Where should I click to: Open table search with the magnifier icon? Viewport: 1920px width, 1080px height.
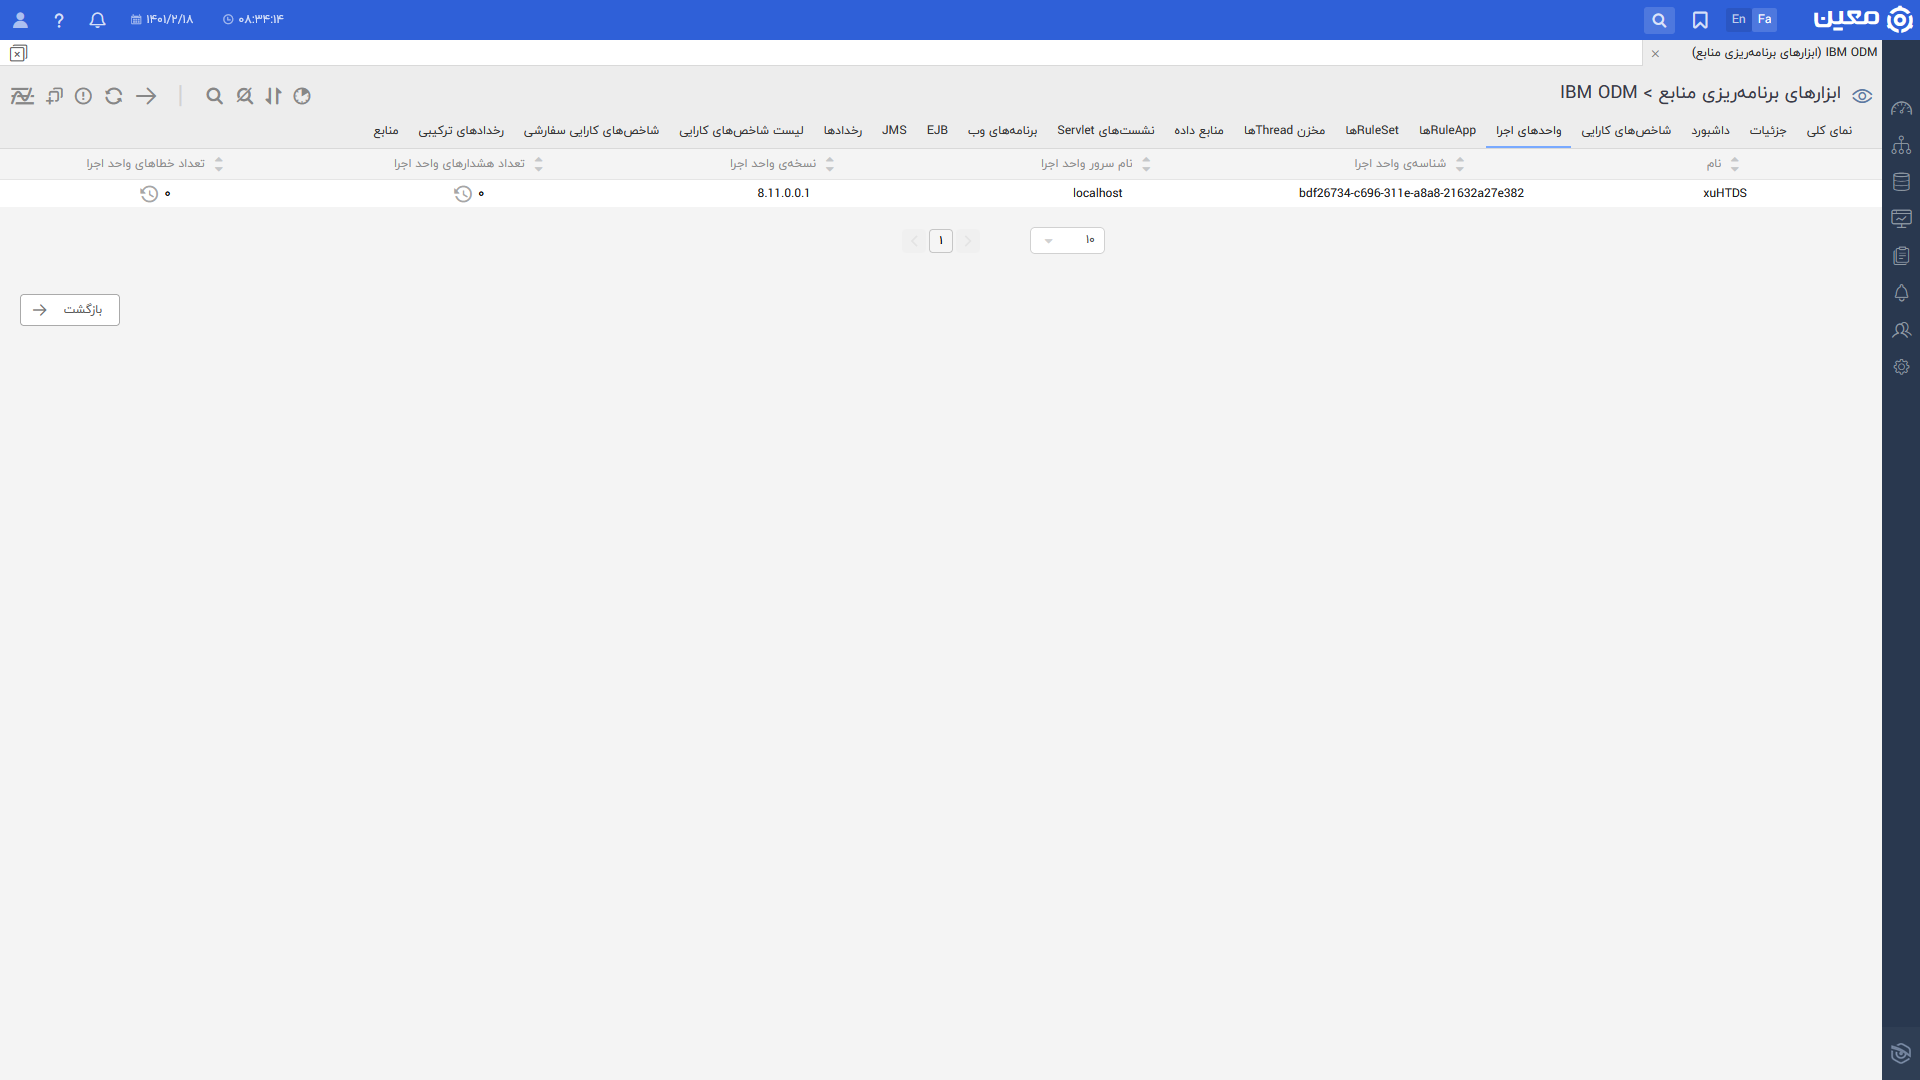click(214, 96)
